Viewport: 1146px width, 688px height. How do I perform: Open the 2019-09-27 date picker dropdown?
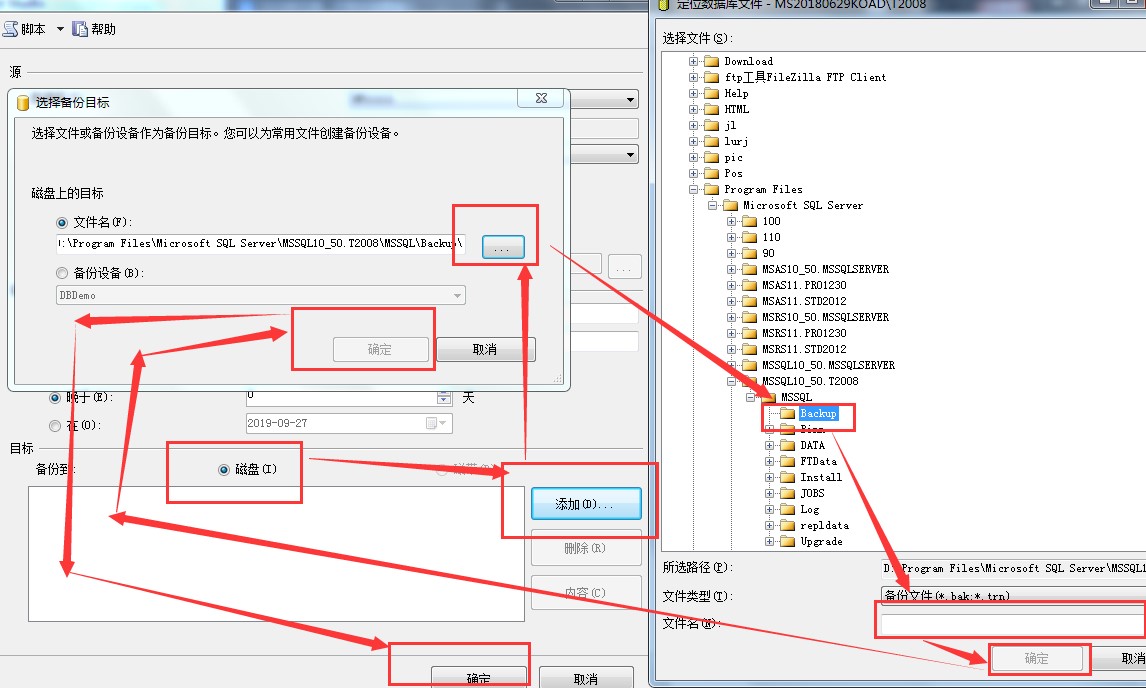(x=436, y=423)
